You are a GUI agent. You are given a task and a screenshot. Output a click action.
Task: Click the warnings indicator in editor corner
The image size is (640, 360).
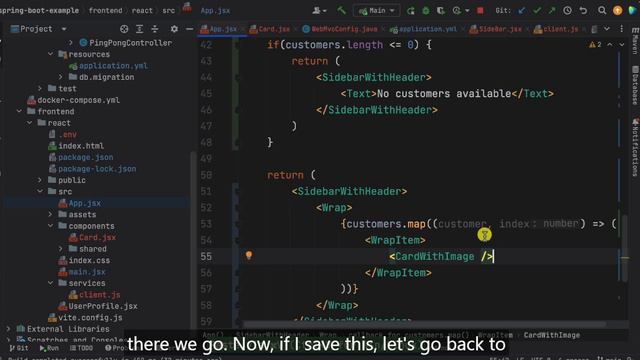click(595, 44)
